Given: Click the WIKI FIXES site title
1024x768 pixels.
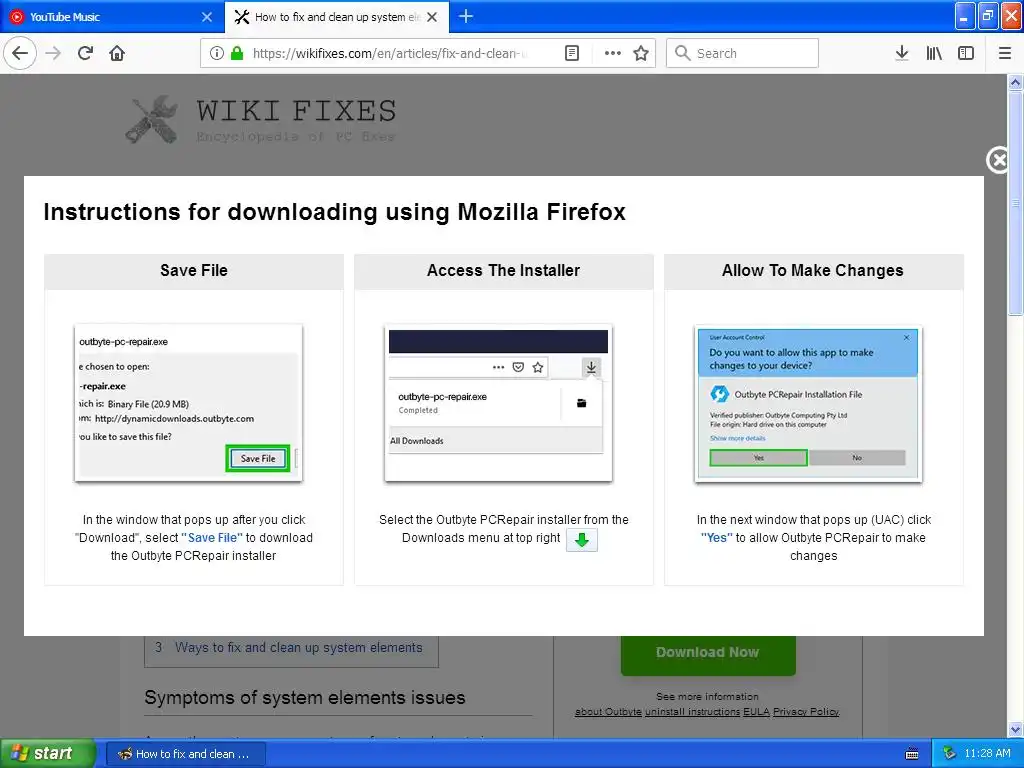Looking at the screenshot, I should tap(296, 111).
